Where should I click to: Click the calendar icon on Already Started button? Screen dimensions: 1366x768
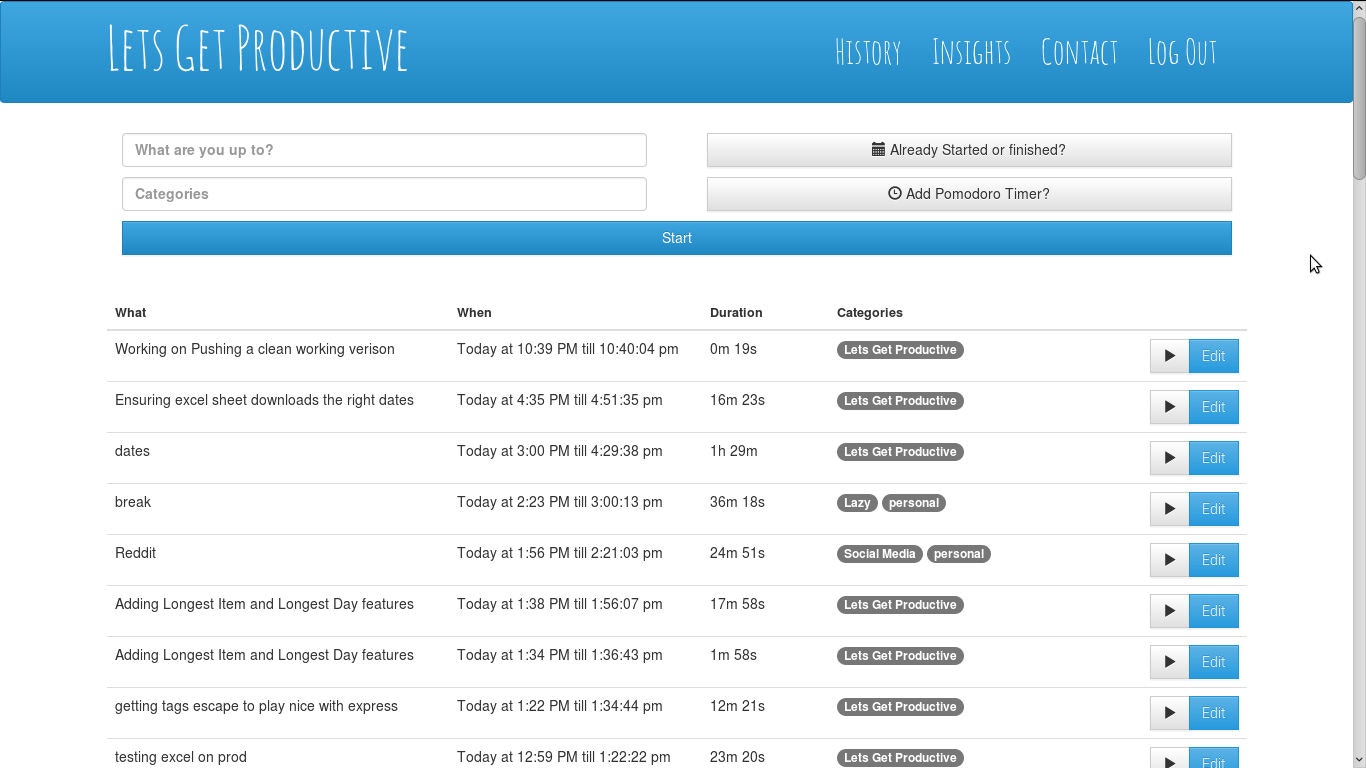pyautogui.click(x=880, y=150)
